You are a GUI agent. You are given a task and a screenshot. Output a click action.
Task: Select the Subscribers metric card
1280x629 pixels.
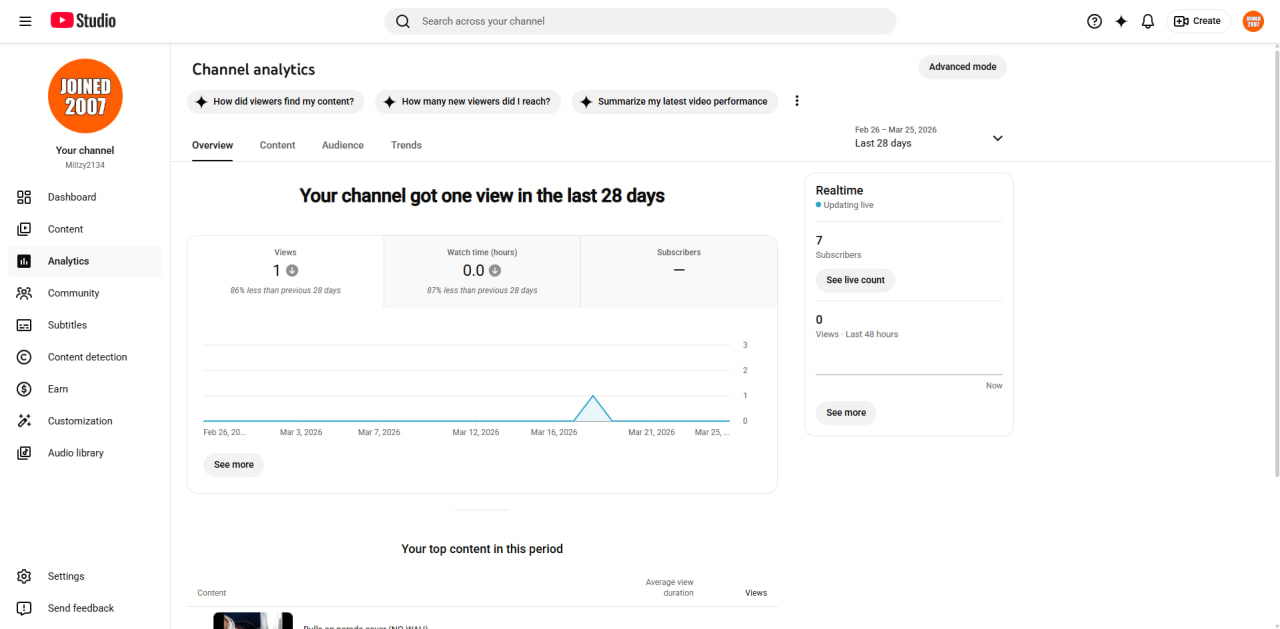click(x=679, y=272)
